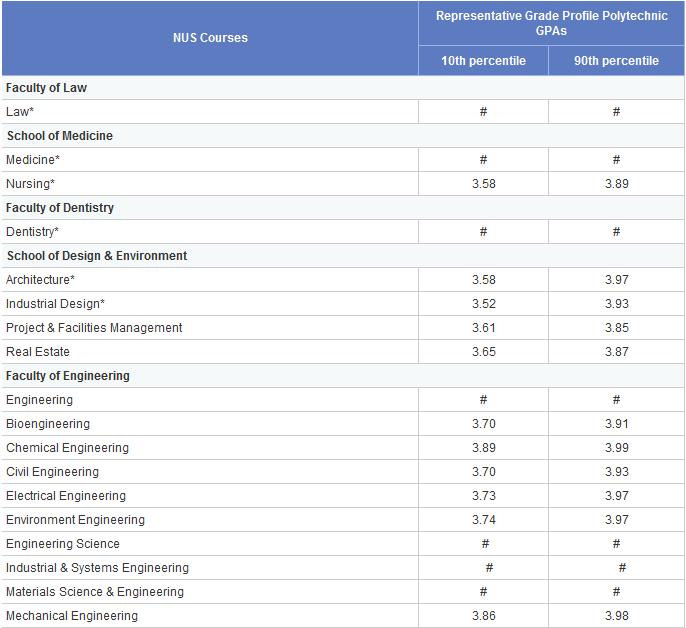
Task: Click the Representative Grade Profile Polytechnic GPAs header
Action: (x=551, y=23)
